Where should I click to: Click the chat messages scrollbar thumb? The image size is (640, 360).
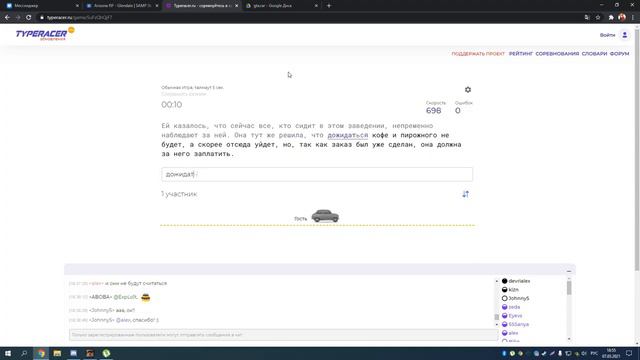coord(497,317)
